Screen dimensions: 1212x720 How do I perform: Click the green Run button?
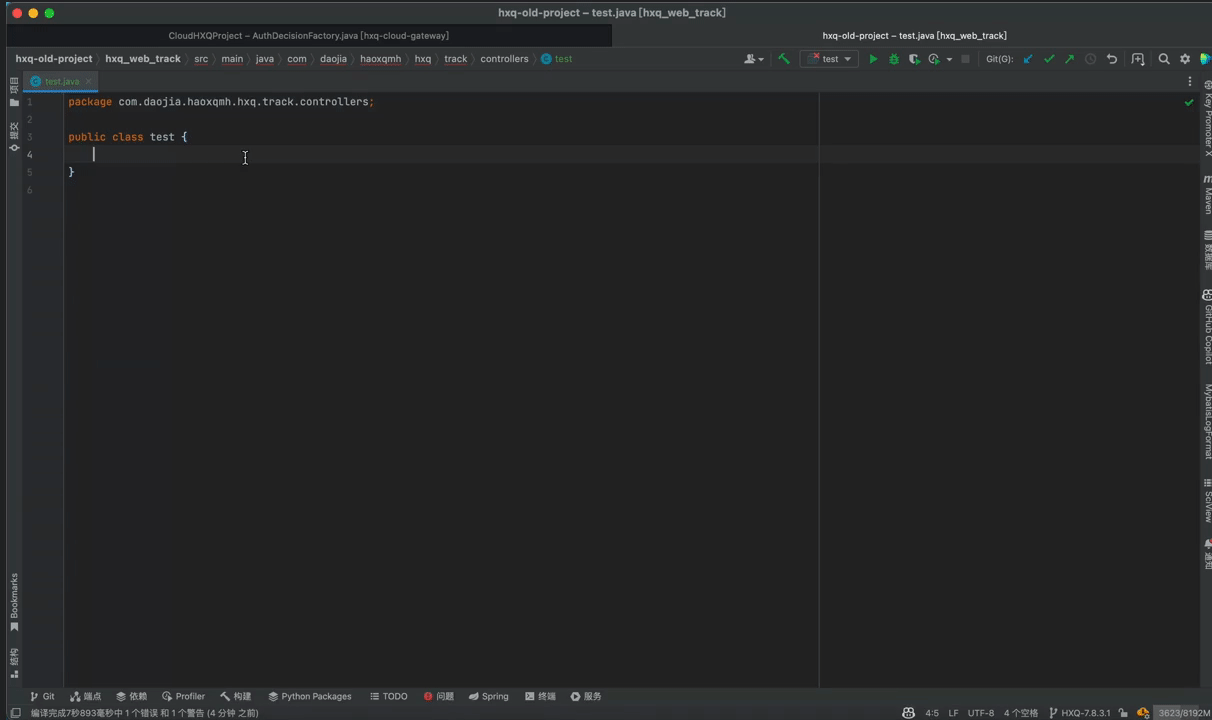coord(873,59)
